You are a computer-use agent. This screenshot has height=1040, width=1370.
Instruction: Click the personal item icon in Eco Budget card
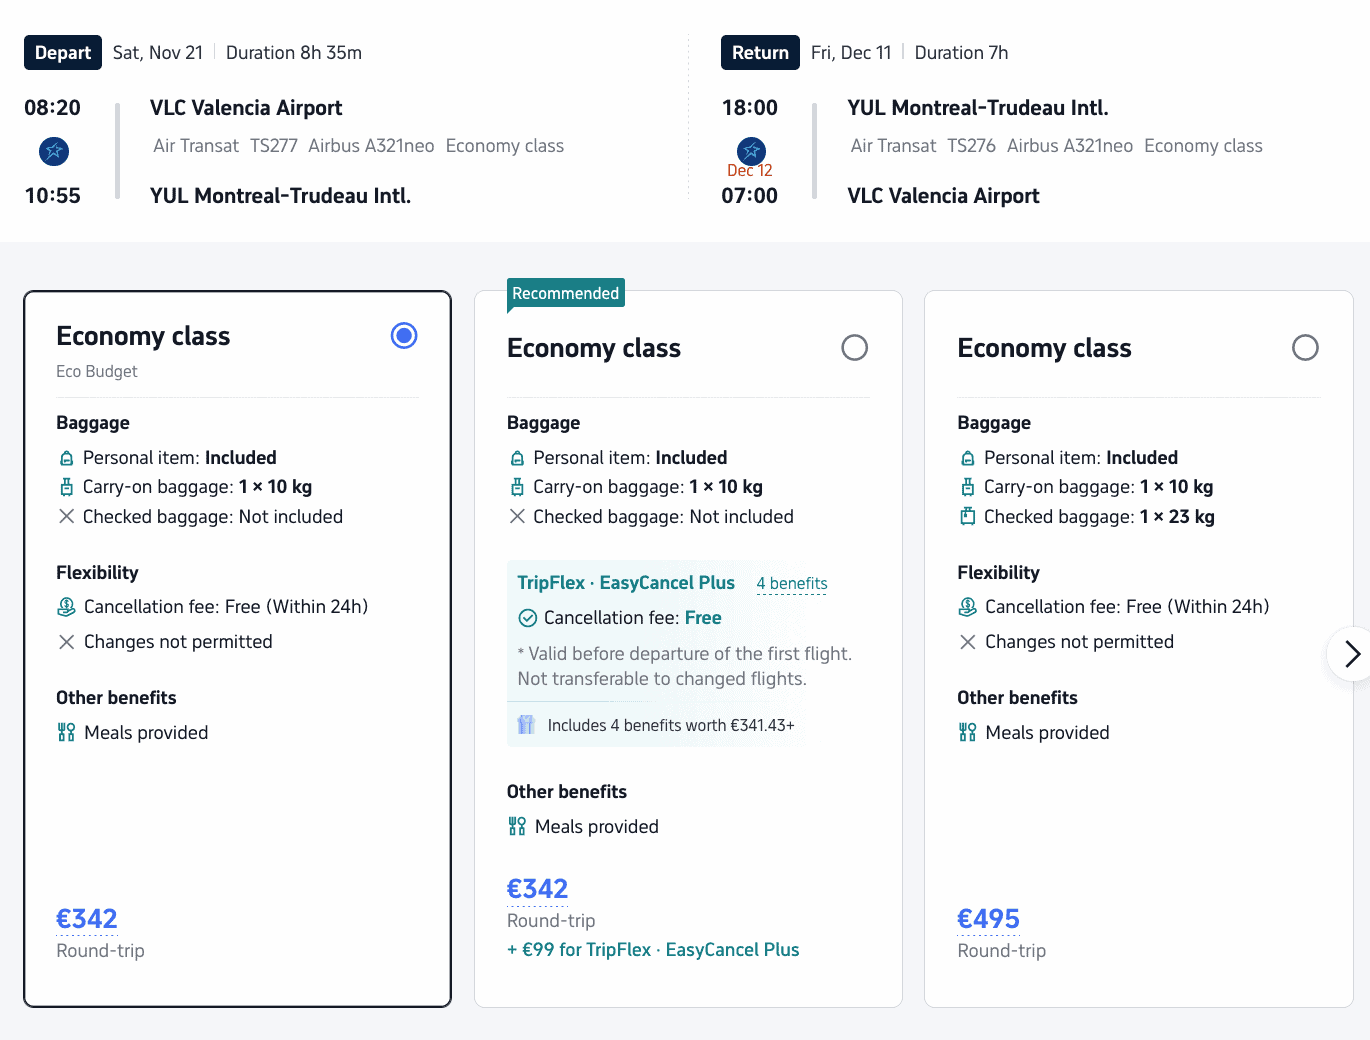click(x=67, y=458)
